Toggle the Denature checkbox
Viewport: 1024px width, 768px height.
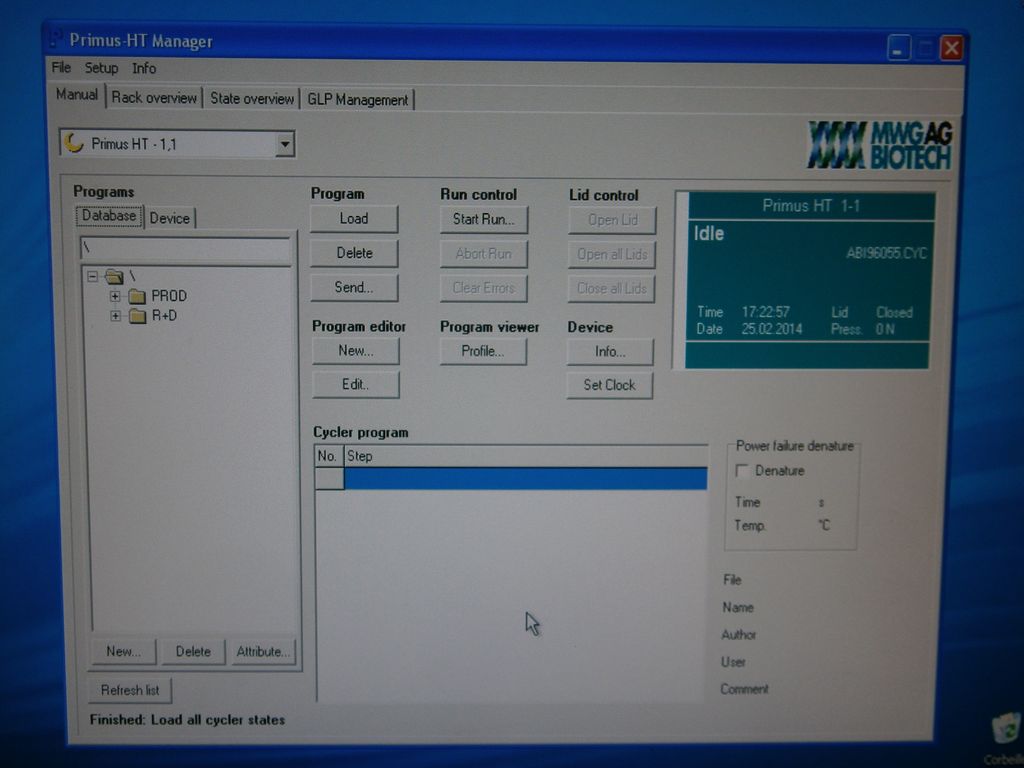point(742,470)
